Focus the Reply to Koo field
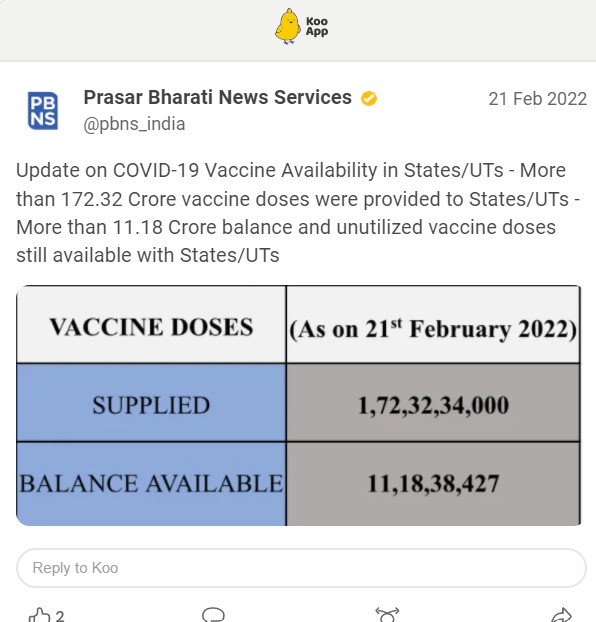Screen dimensions: 596x622 [301, 568]
